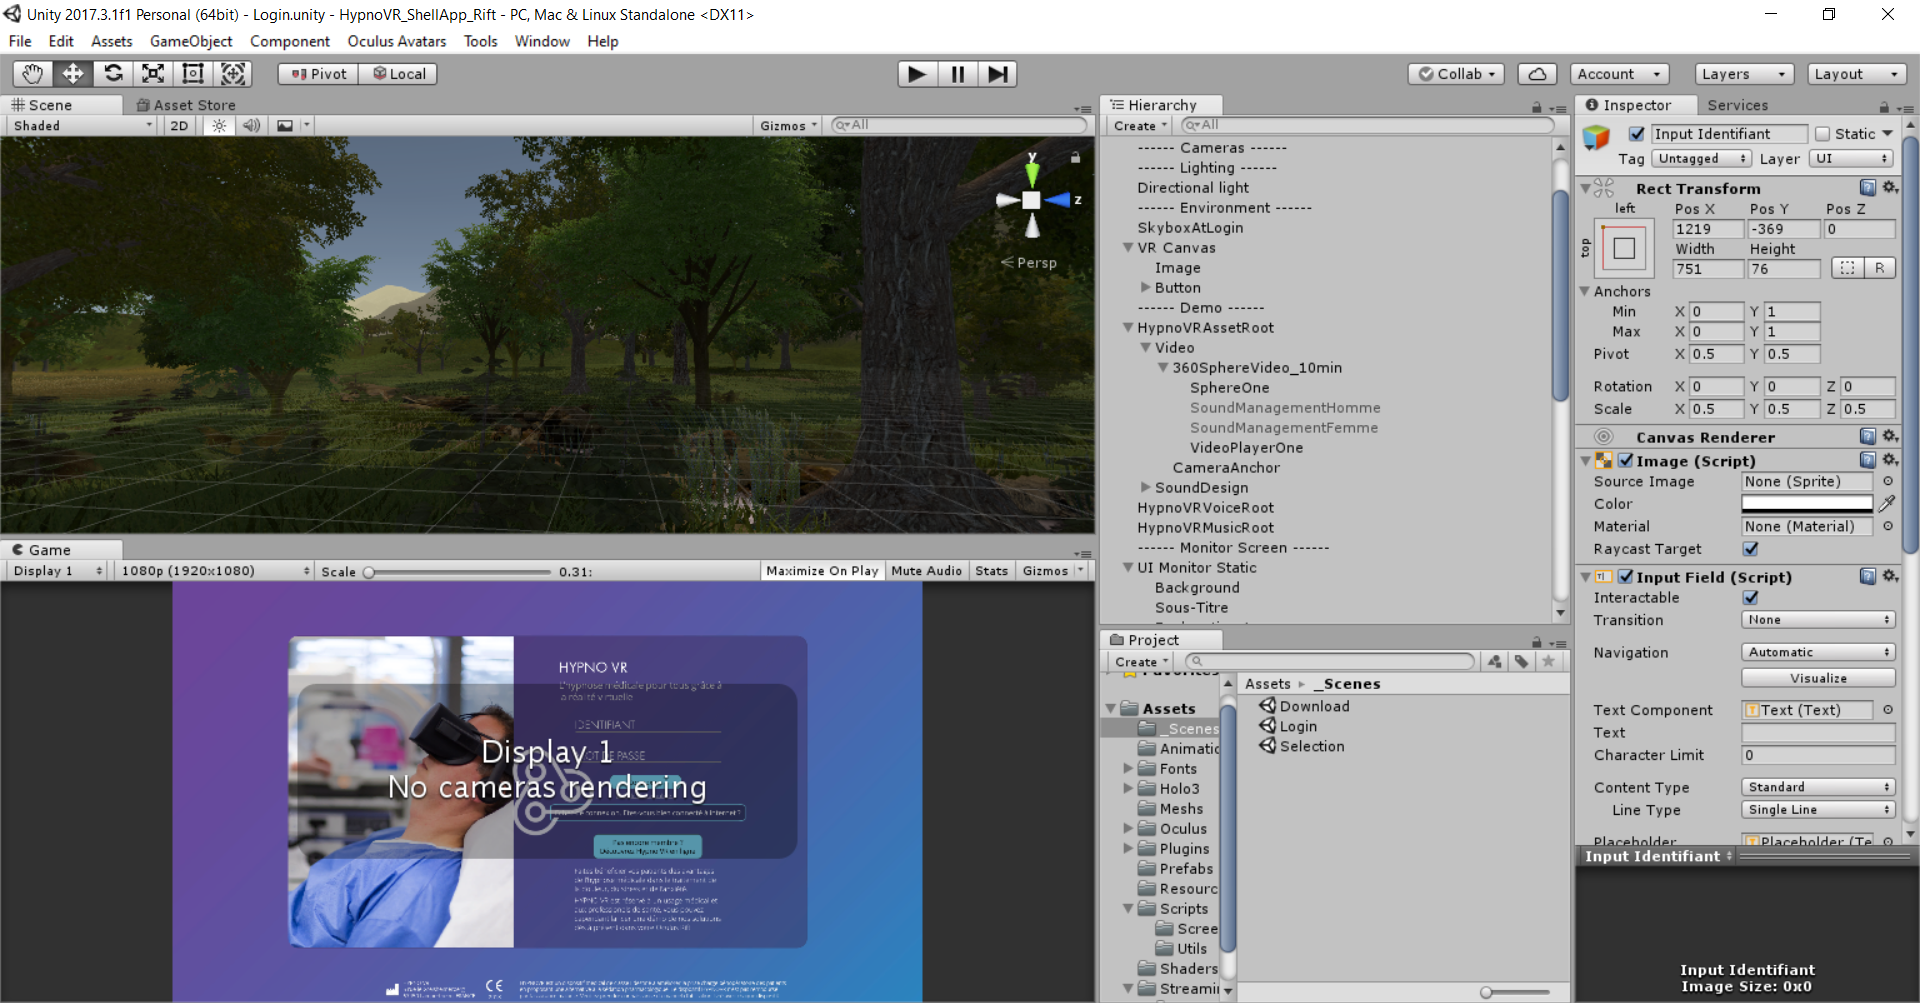The image size is (1920, 1003).
Task: Select the Rotate tool
Action: point(113,74)
